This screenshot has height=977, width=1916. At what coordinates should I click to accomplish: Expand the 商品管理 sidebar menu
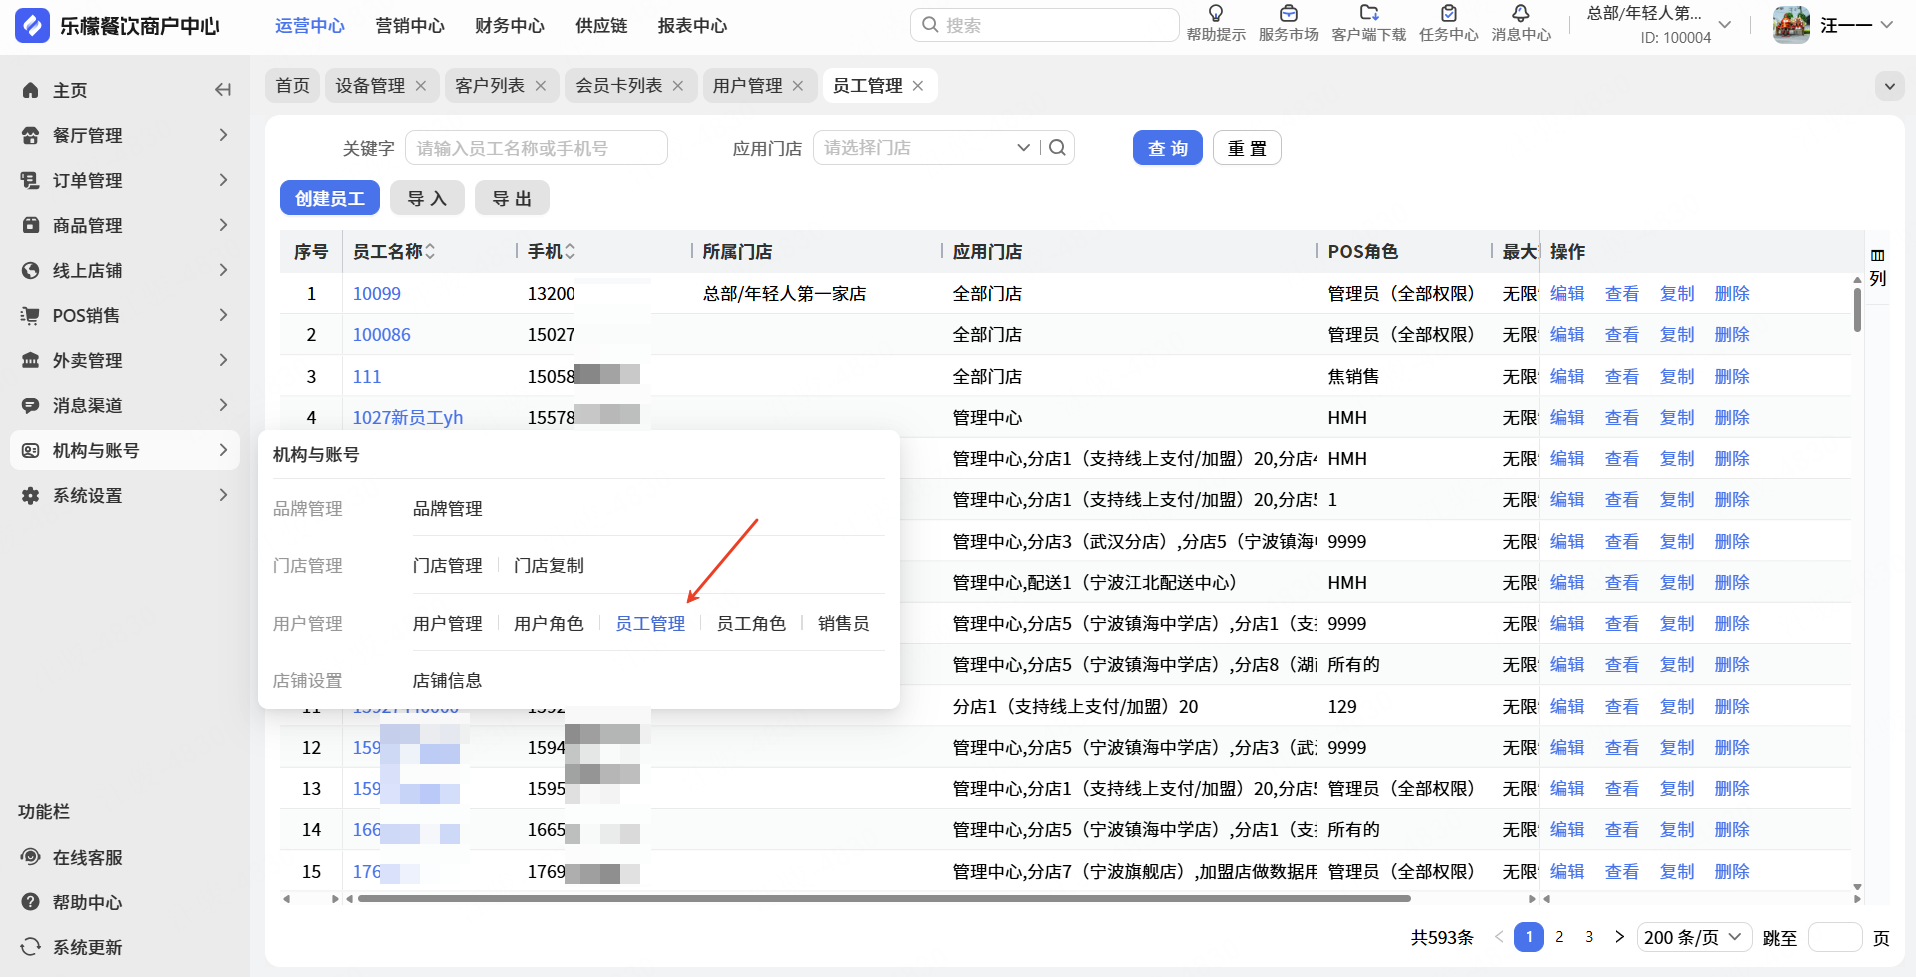click(x=223, y=225)
